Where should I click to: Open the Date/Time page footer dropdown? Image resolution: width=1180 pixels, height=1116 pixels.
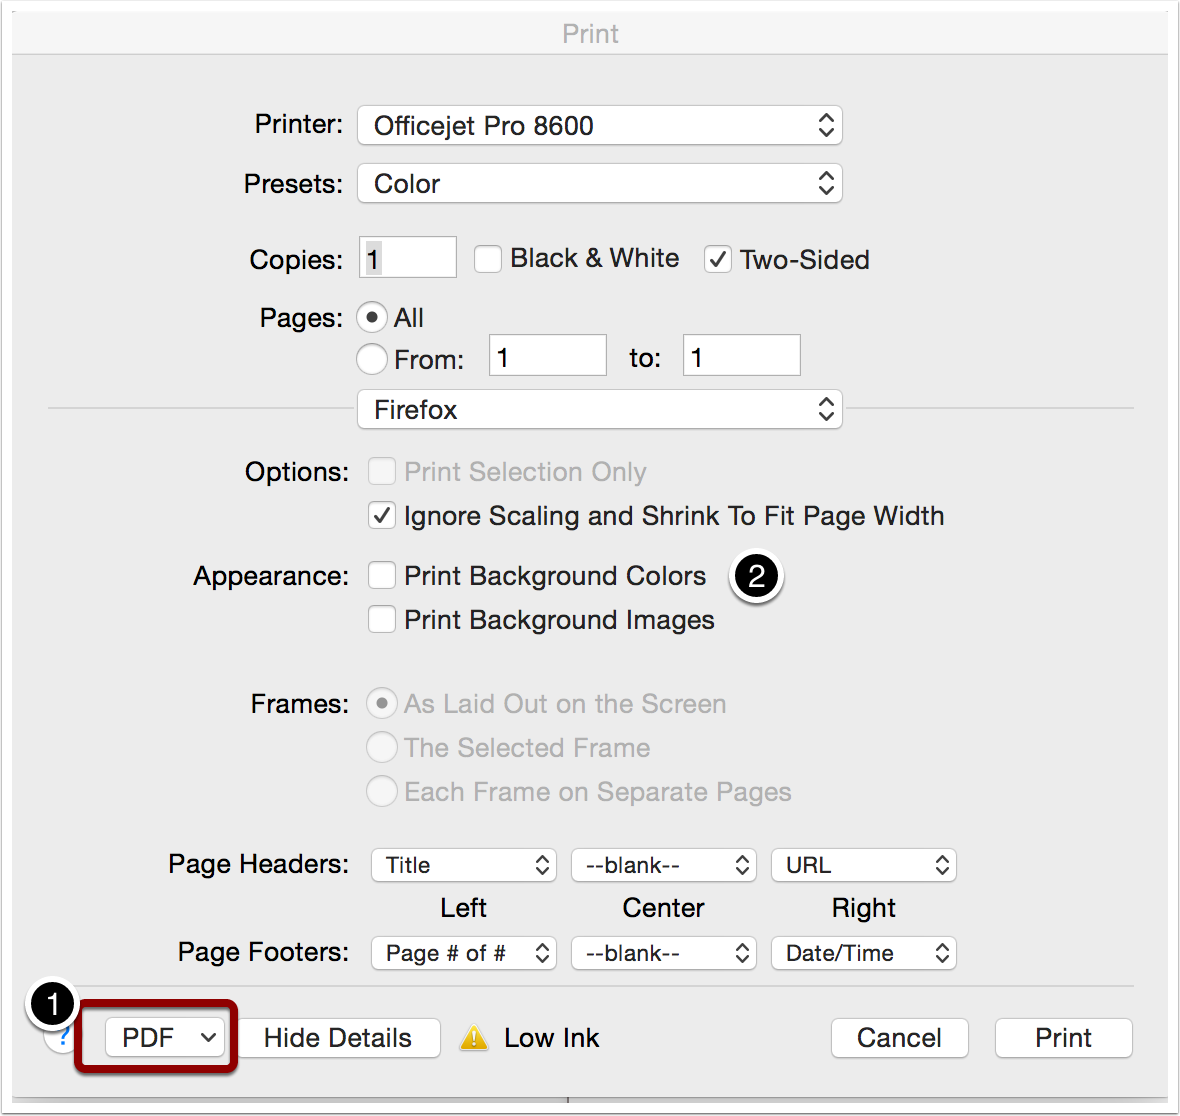(x=864, y=953)
